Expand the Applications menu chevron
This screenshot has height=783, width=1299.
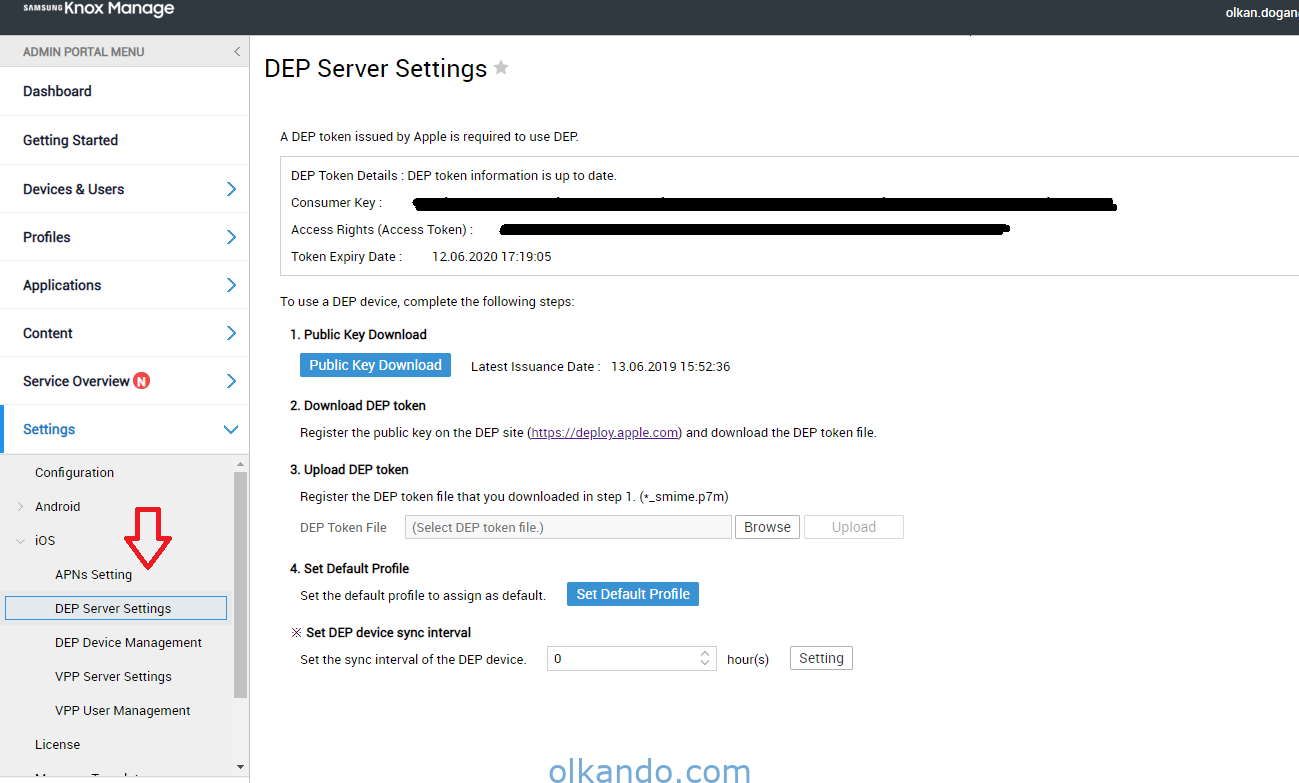(x=231, y=285)
